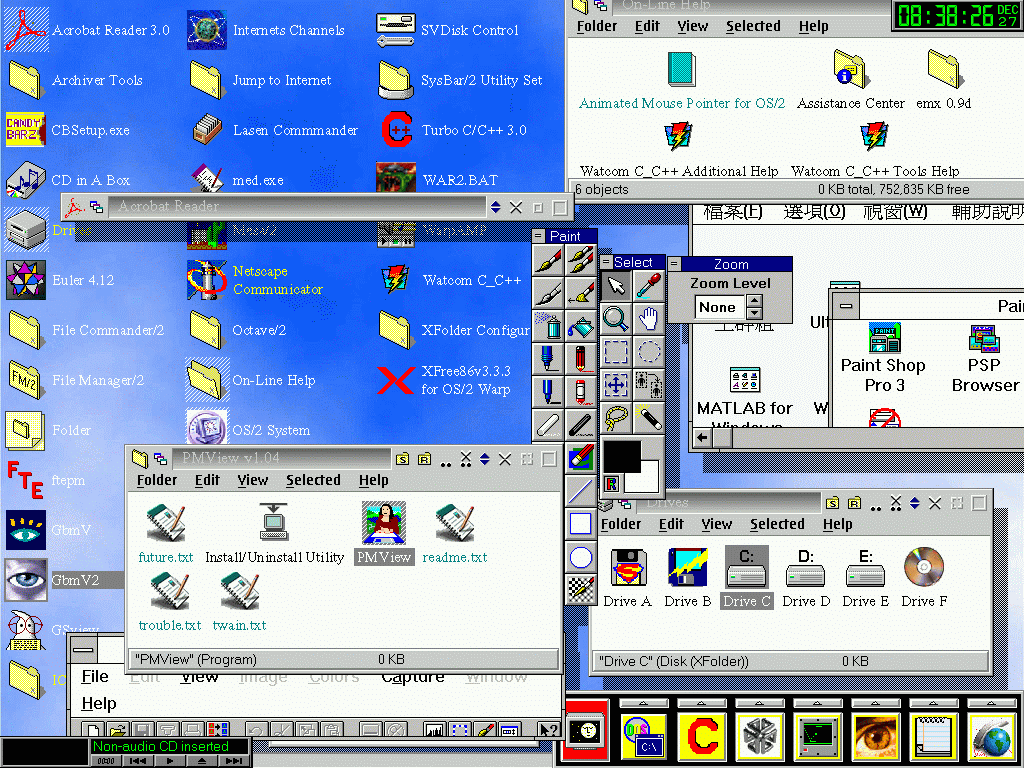Screen dimensions: 1024x768
Task: Eject the CD using the eject button
Action: point(202,761)
